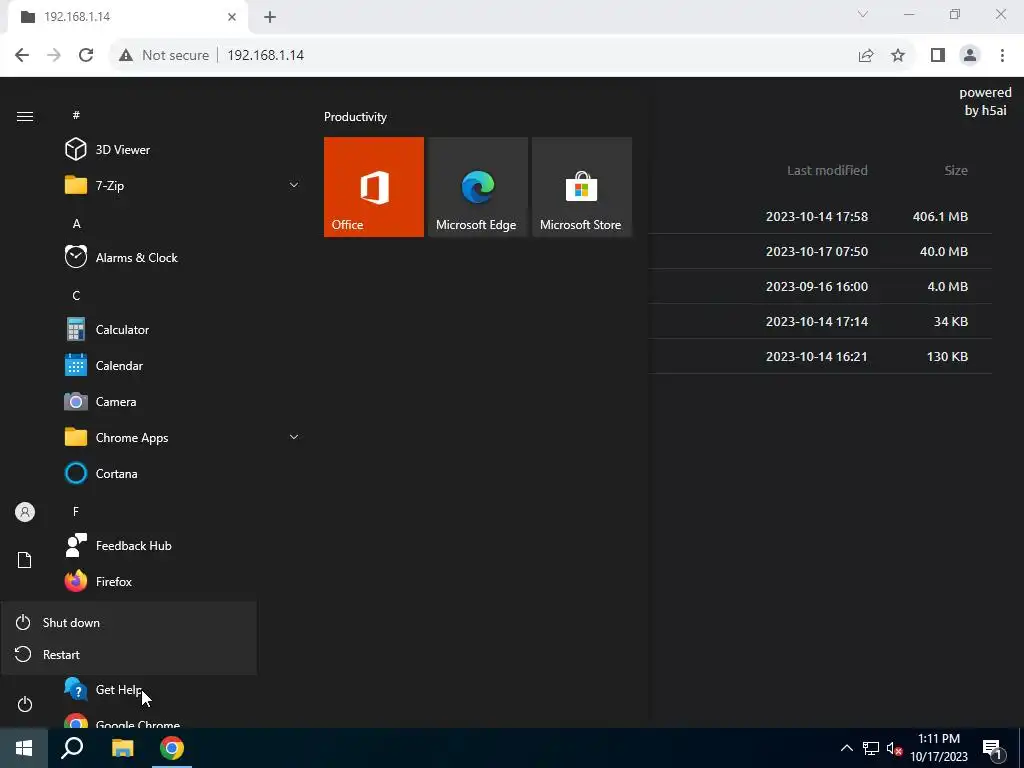Open Chrome three-dot menu
1024x768 pixels.
tap(1002, 55)
